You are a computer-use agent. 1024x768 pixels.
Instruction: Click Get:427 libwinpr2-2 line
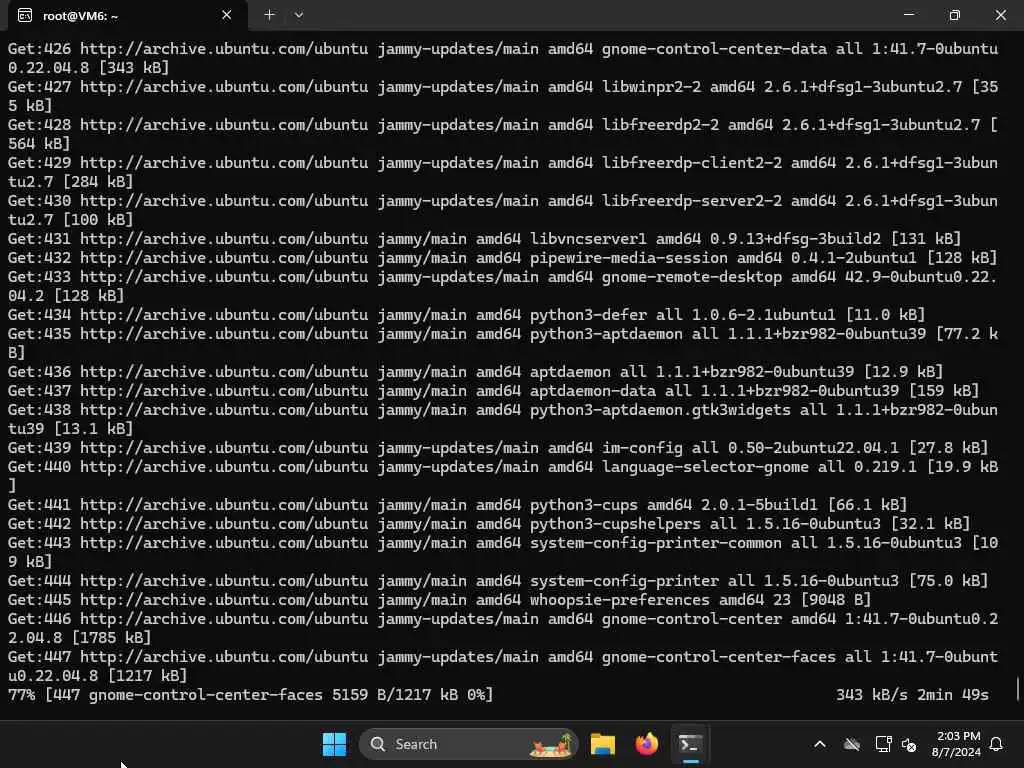[503, 96]
